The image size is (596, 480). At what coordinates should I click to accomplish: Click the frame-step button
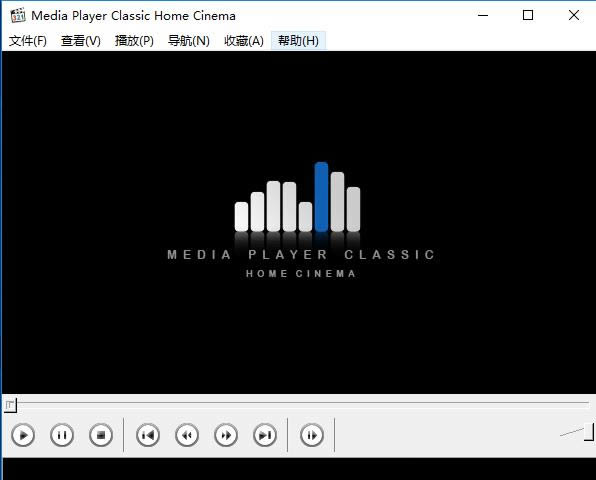312,435
